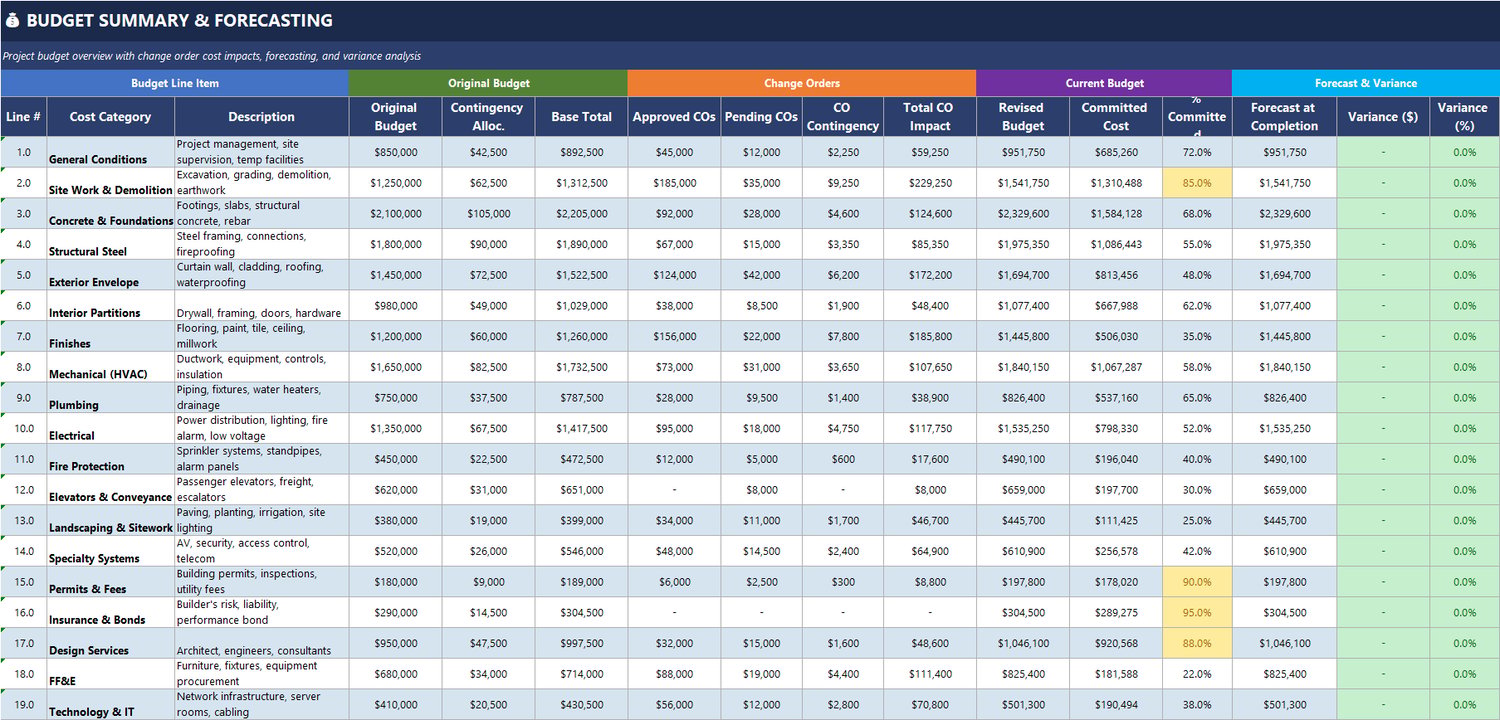Screen dimensions: 1500x720
Task: Select the 'Elevators & Conveyance' category cell
Action: click(111, 490)
